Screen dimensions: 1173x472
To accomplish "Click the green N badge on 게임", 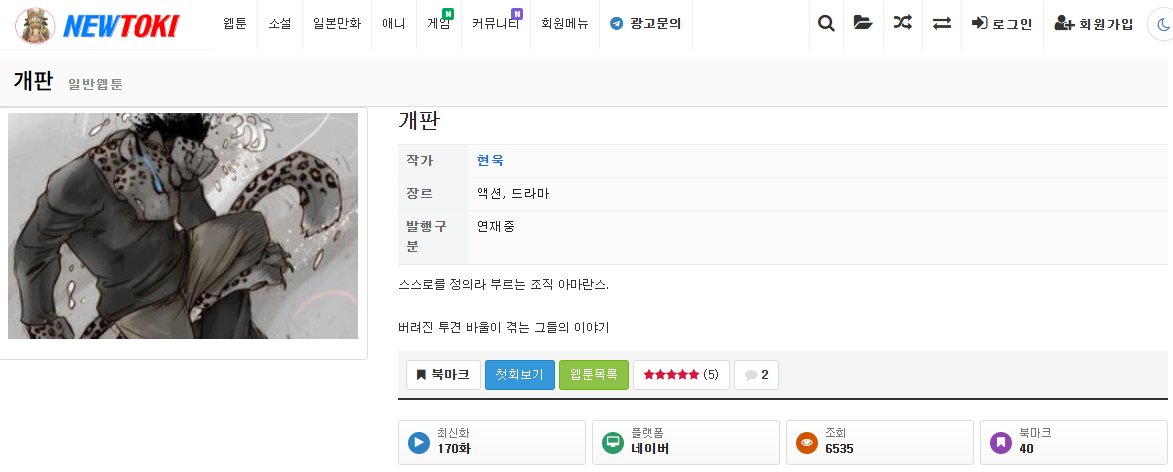I will pos(448,13).
